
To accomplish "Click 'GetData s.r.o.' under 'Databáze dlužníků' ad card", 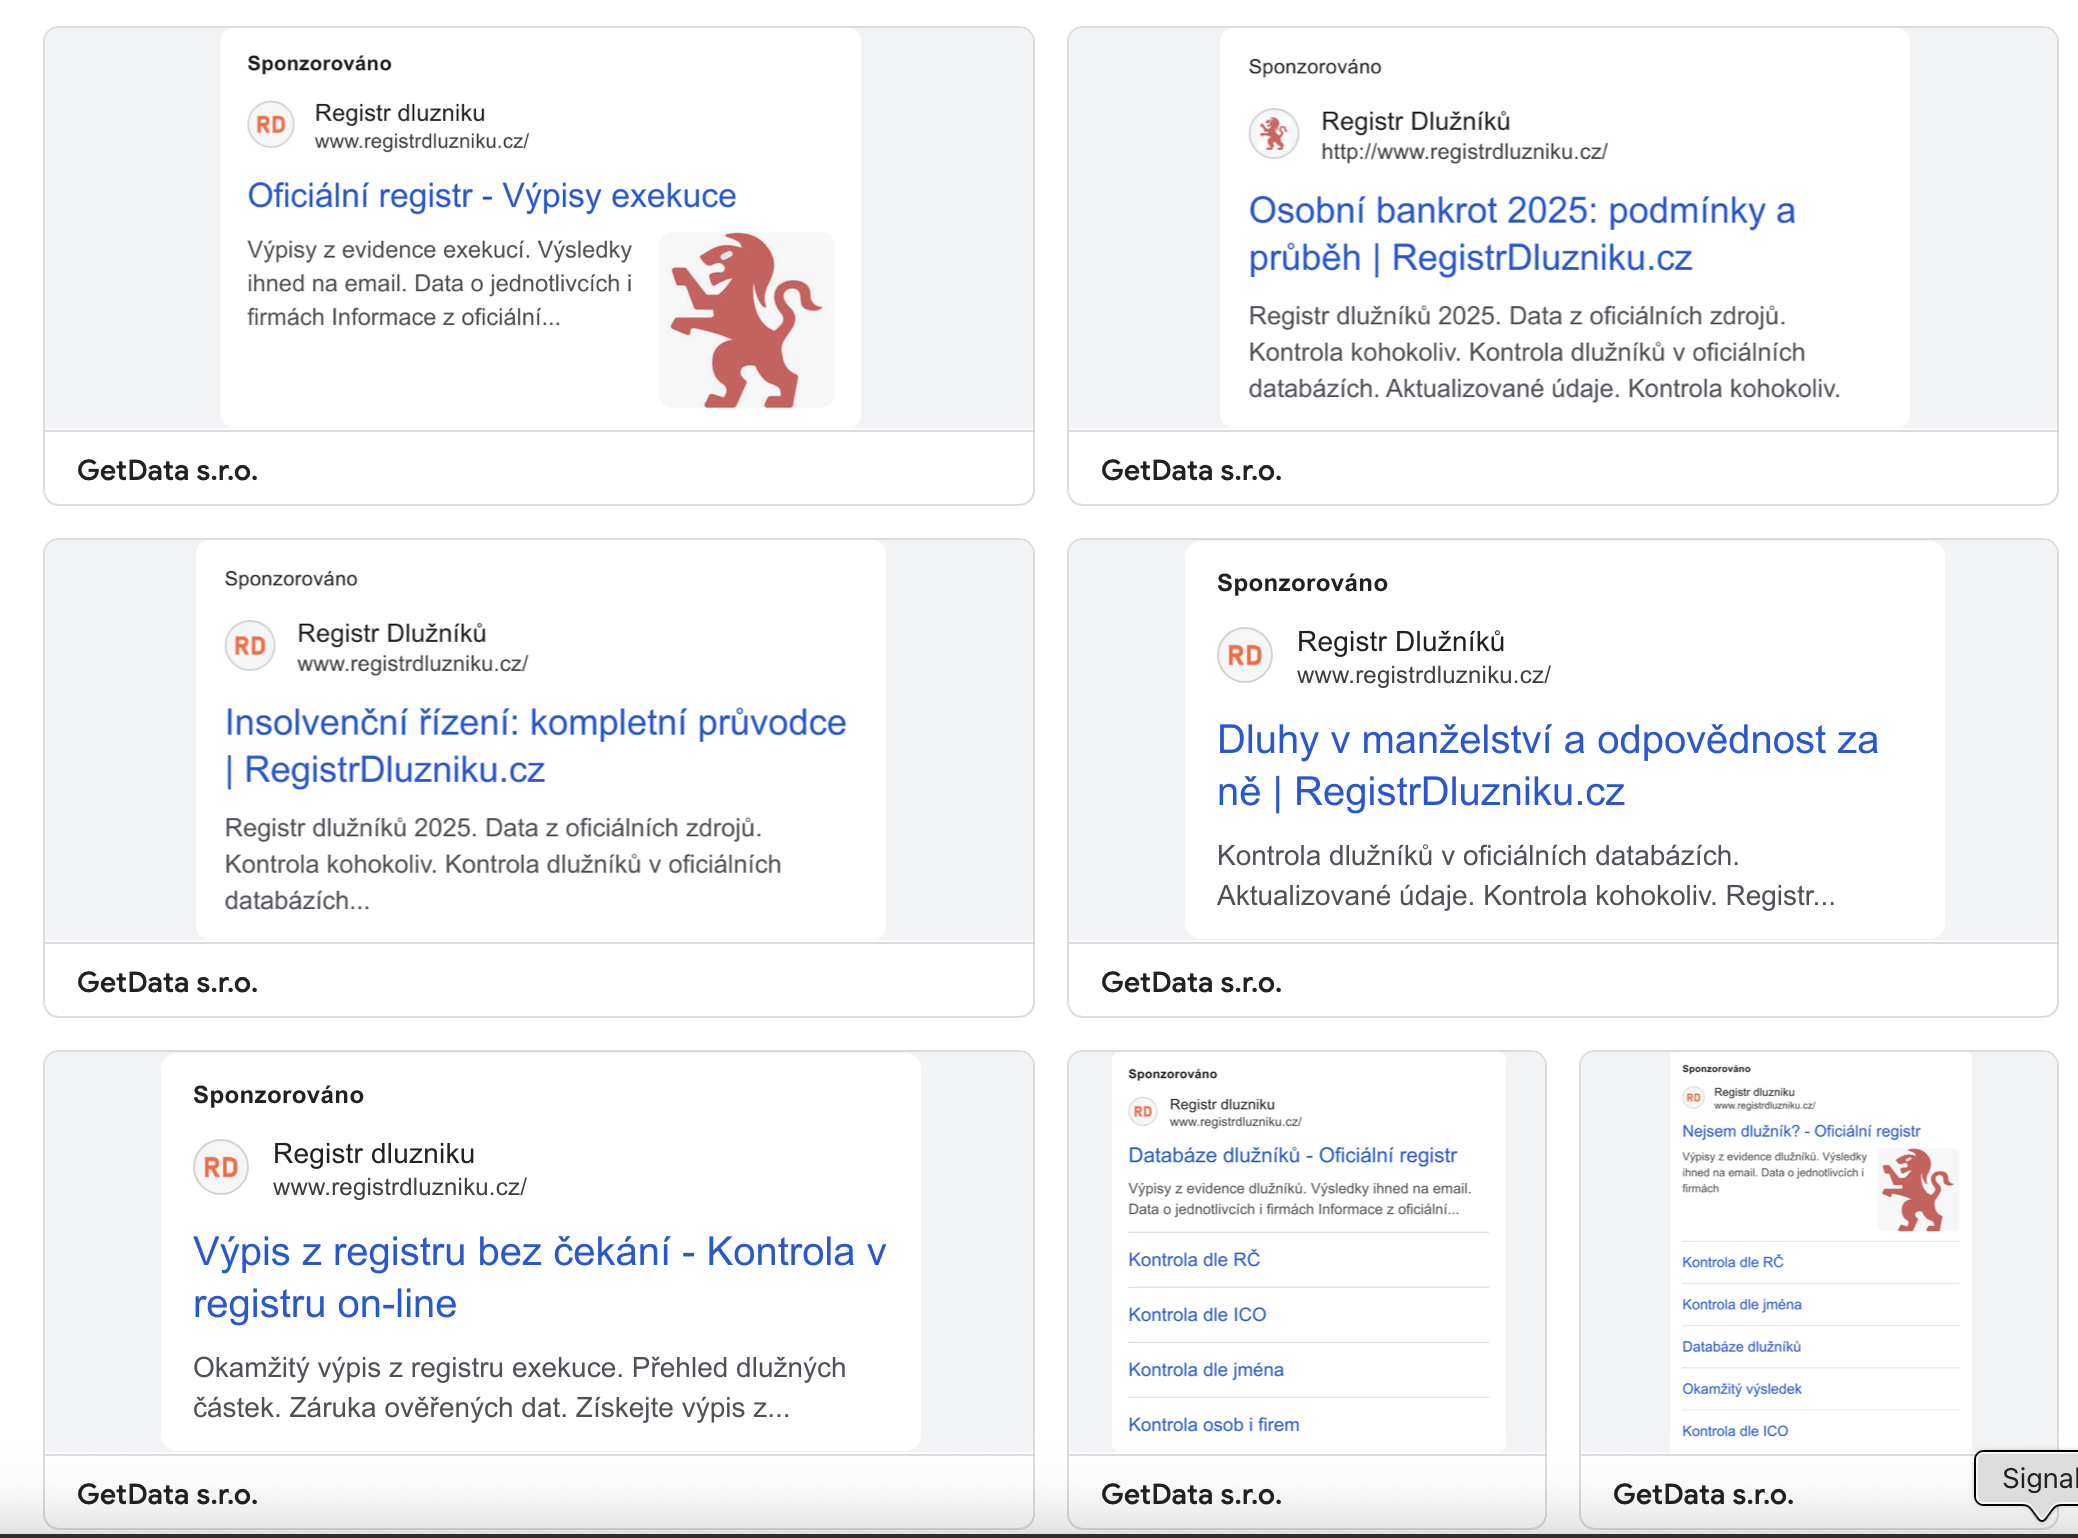I will [x=1192, y=1494].
